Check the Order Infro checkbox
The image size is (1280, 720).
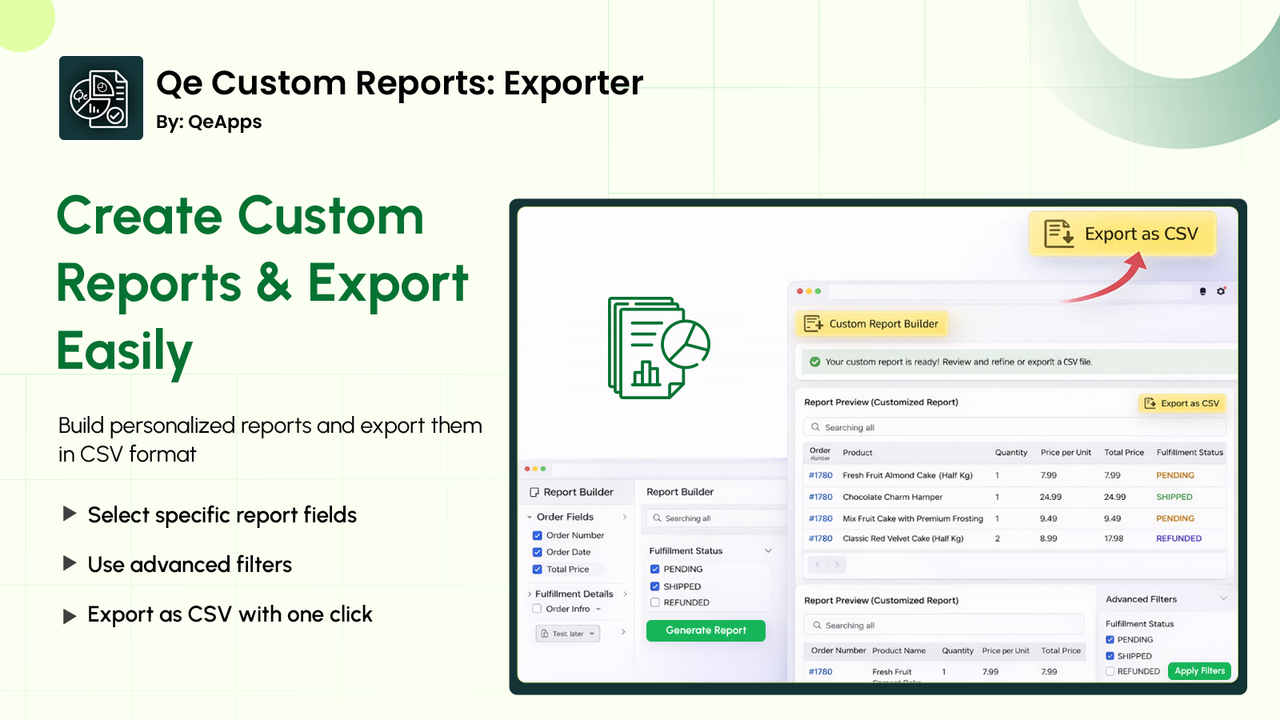click(x=537, y=608)
